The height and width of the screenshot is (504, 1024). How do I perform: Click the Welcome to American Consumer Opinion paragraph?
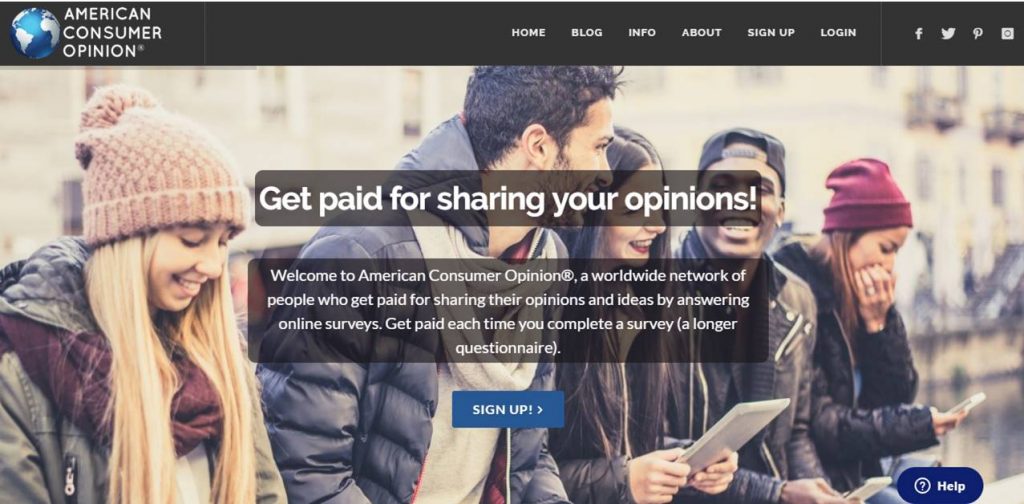point(508,311)
